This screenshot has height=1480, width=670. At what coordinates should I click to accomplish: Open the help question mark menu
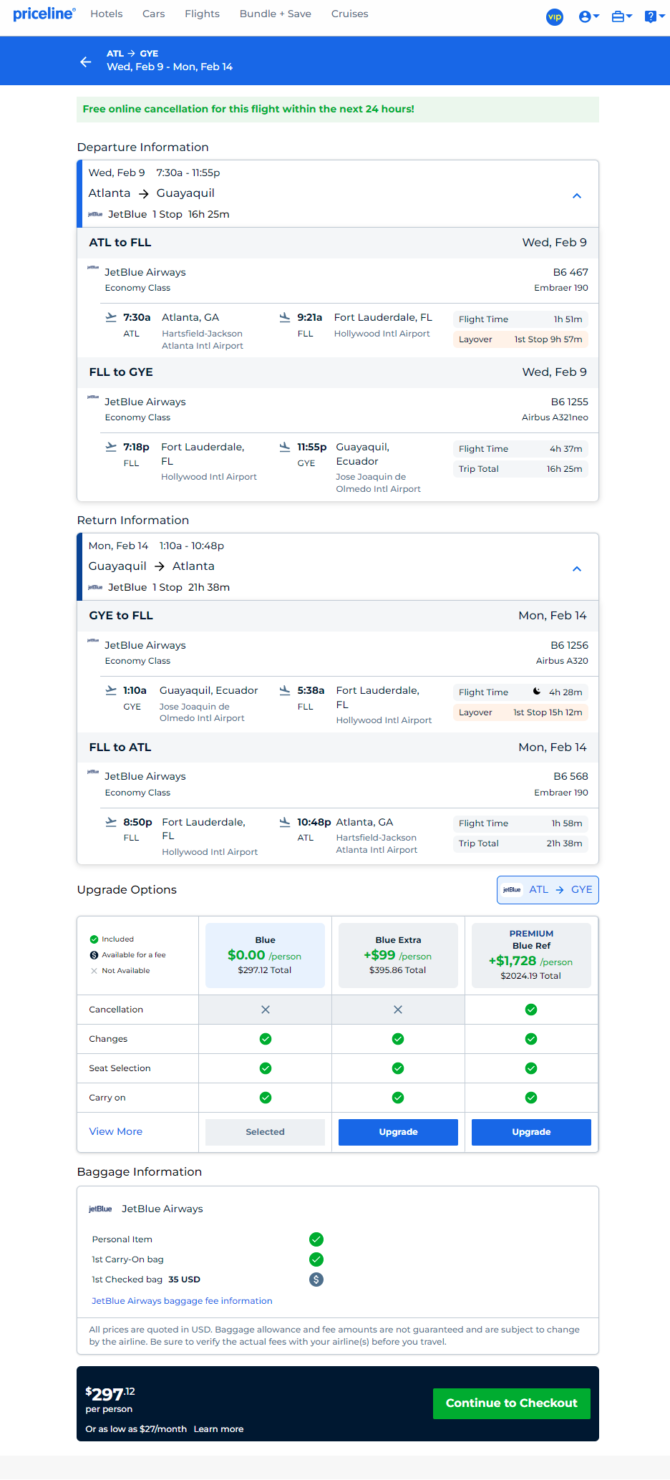[653, 16]
